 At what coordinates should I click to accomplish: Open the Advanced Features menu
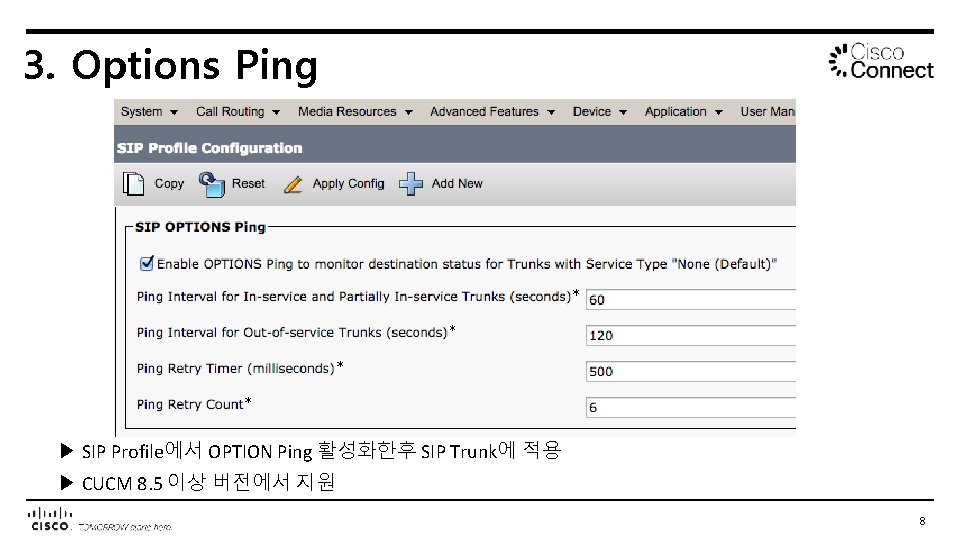(492, 111)
